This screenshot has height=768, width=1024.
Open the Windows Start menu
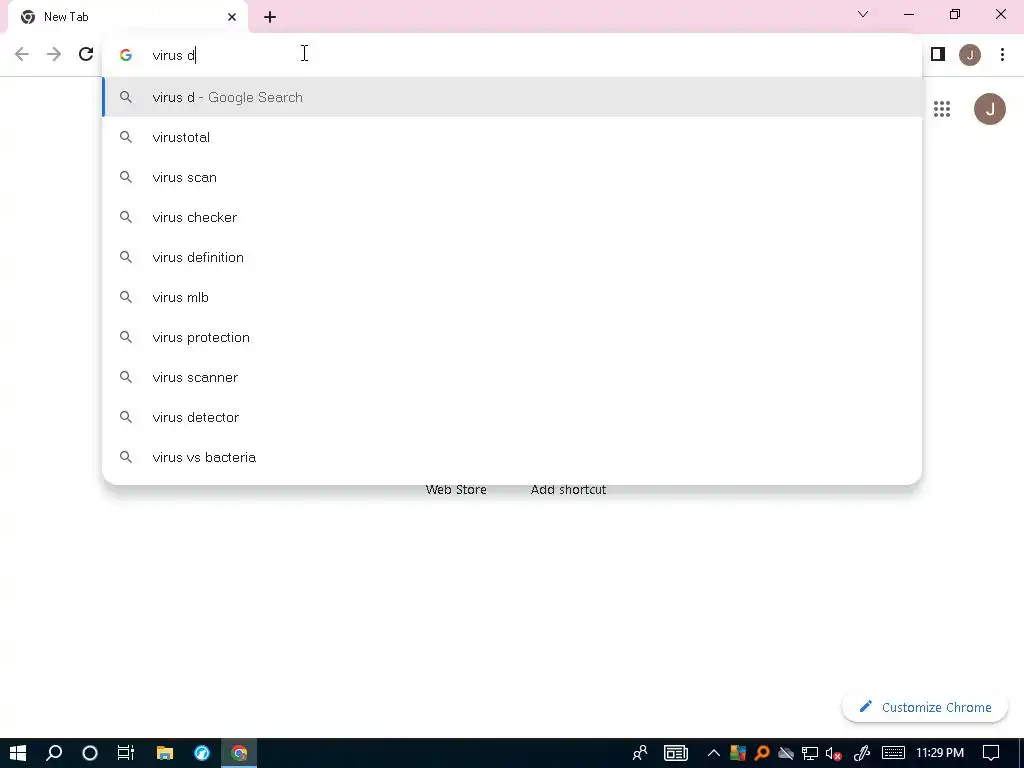tap(18, 753)
